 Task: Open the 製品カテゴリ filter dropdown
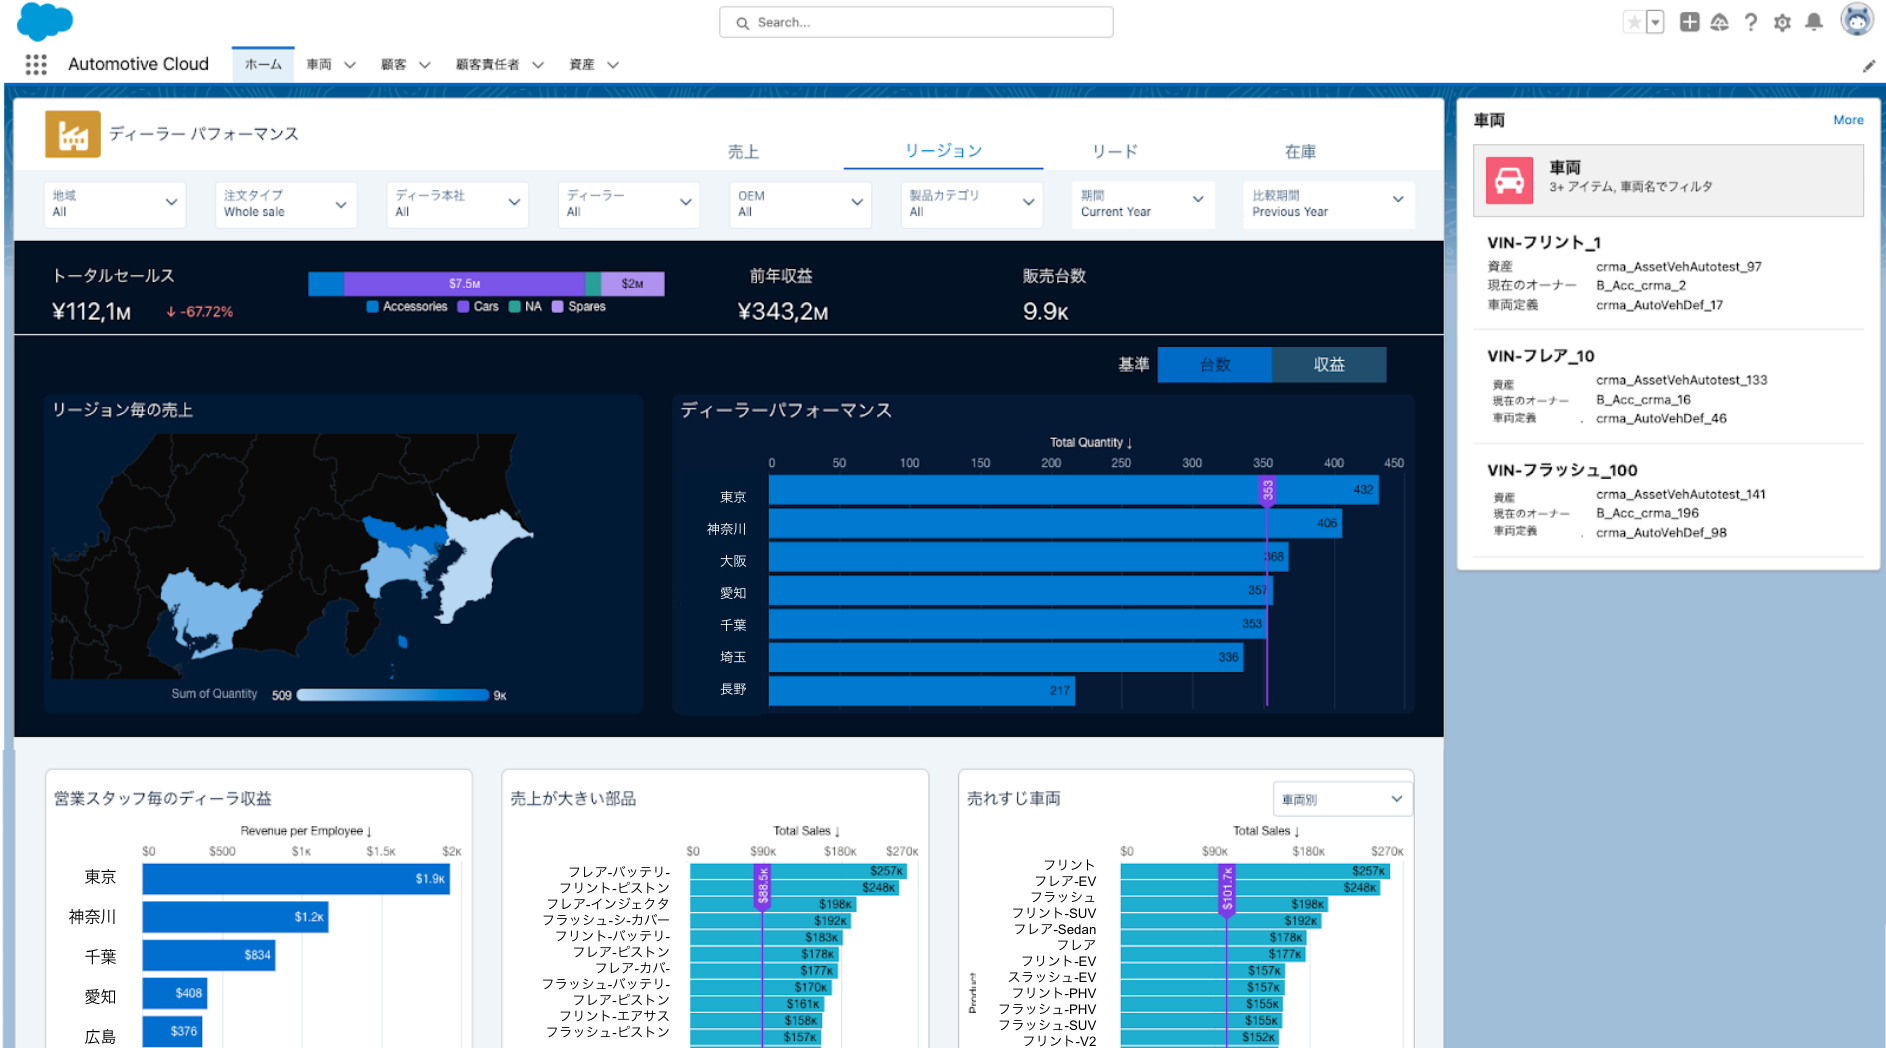pyautogui.click(x=972, y=204)
